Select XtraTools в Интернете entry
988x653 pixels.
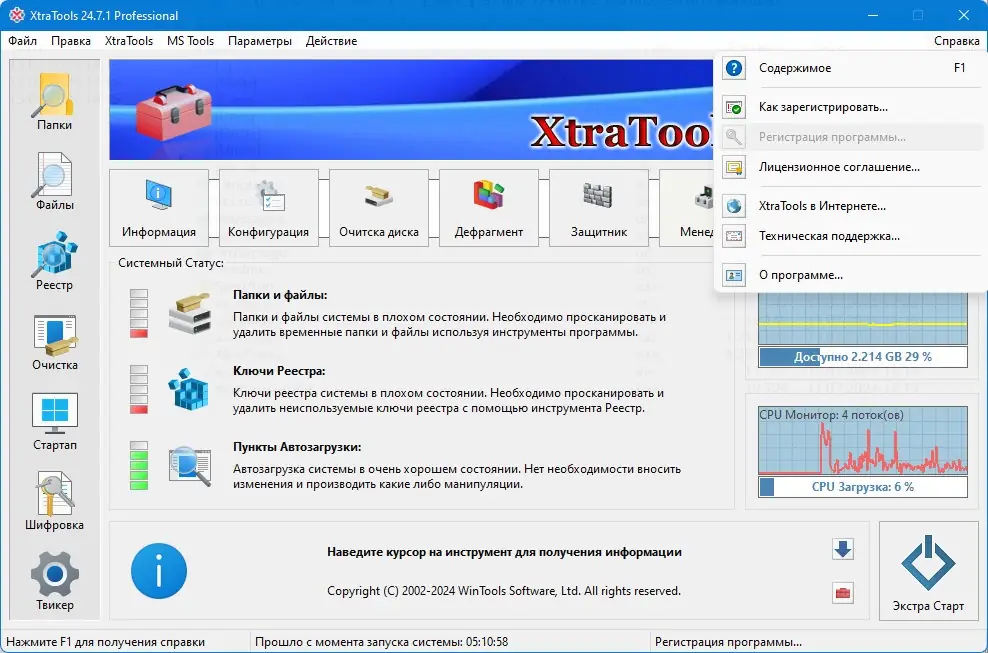point(851,206)
